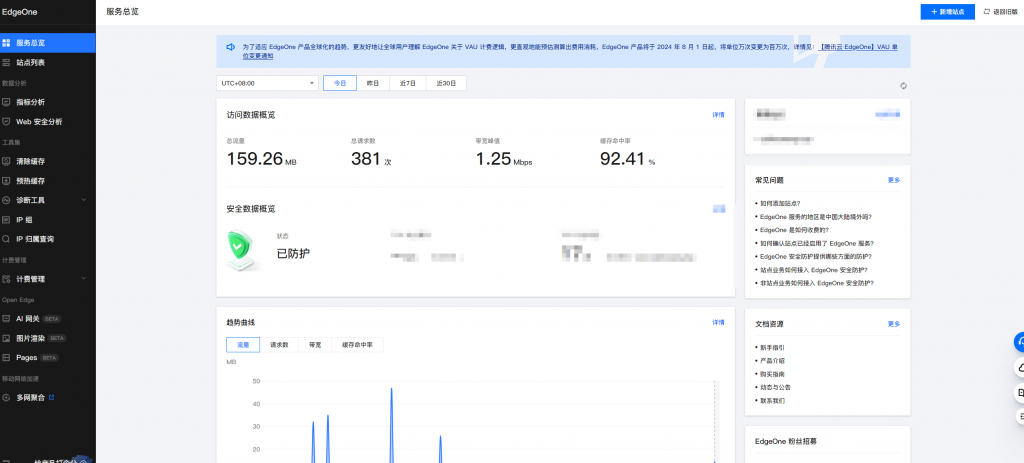Click the 预热缓存 icon in sidebar
The height and width of the screenshot is (463, 1024).
click(x=6, y=181)
